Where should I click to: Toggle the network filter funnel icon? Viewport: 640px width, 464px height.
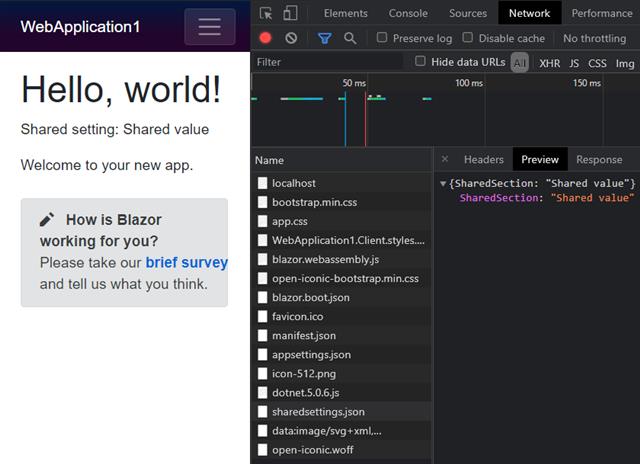coord(324,38)
